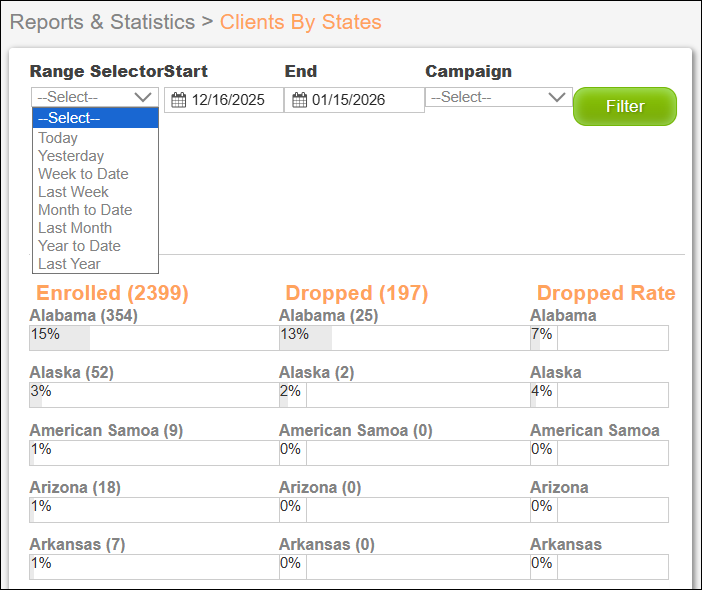
Task: Click Alaska (52) enrolled label
Action: tap(72, 372)
